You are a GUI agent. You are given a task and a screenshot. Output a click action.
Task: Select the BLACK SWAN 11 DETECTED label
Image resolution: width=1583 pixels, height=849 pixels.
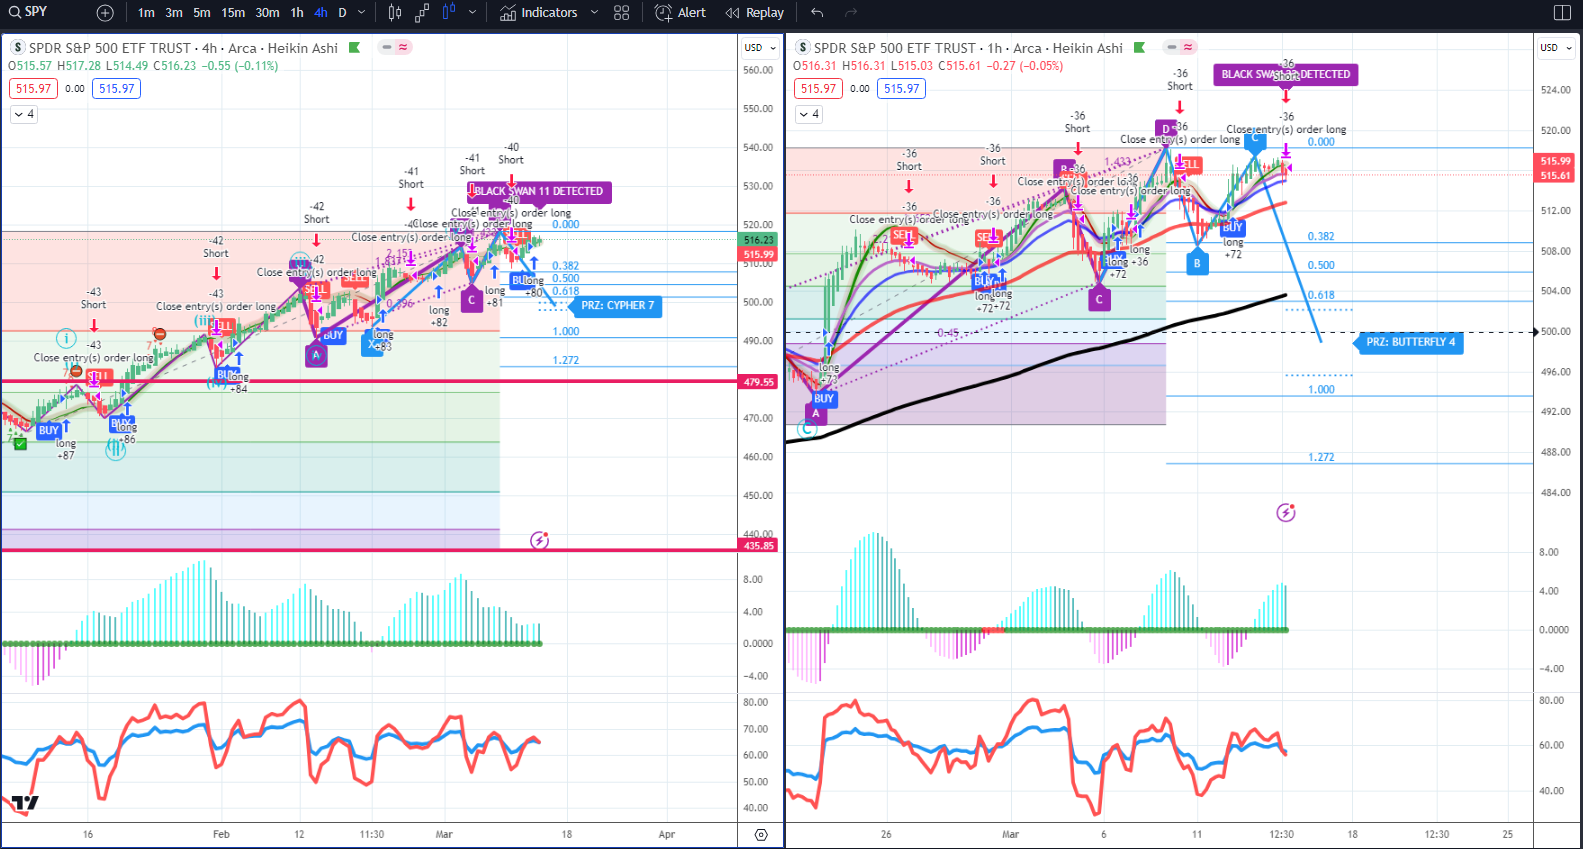pyautogui.click(x=539, y=191)
